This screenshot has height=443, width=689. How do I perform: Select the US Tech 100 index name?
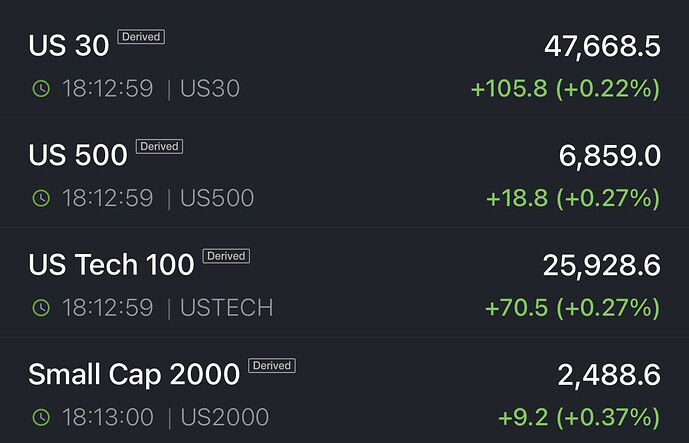pyautogui.click(x=111, y=265)
